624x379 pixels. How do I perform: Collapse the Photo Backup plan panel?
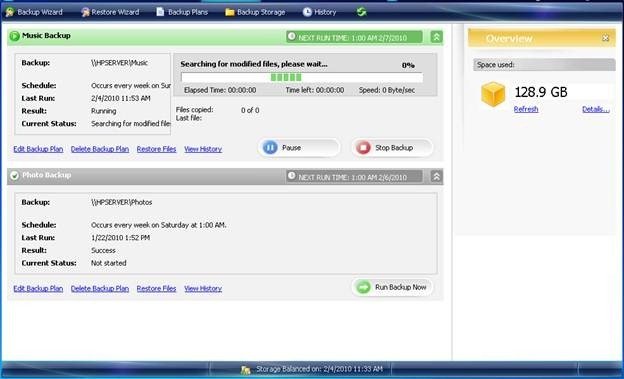click(437, 176)
